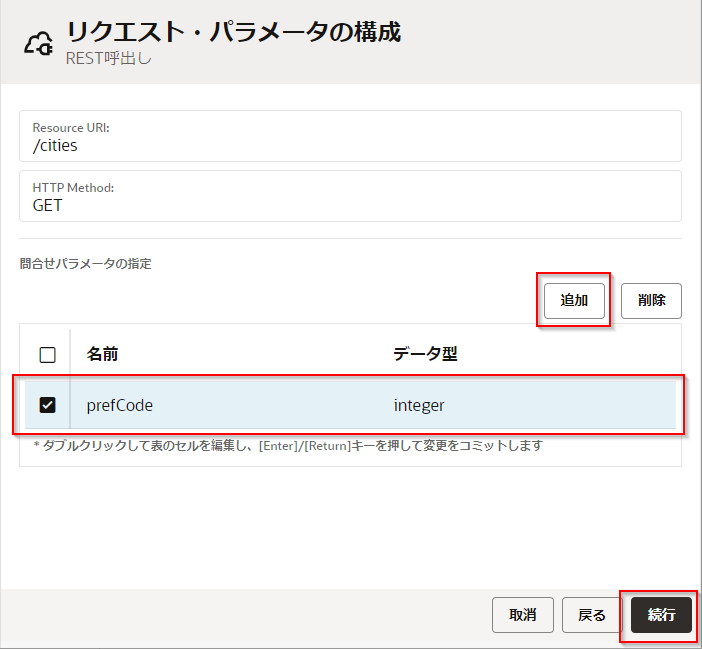This screenshot has width=702, height=649.
Task: Click the REST cloud plug icon
Action: (37, 44)
